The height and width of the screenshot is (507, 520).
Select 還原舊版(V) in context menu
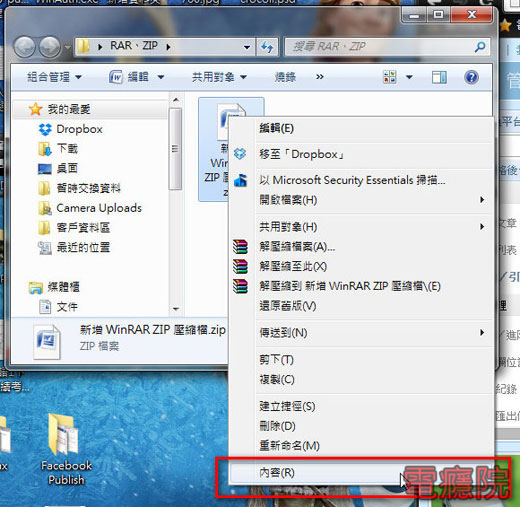[361, 306]
